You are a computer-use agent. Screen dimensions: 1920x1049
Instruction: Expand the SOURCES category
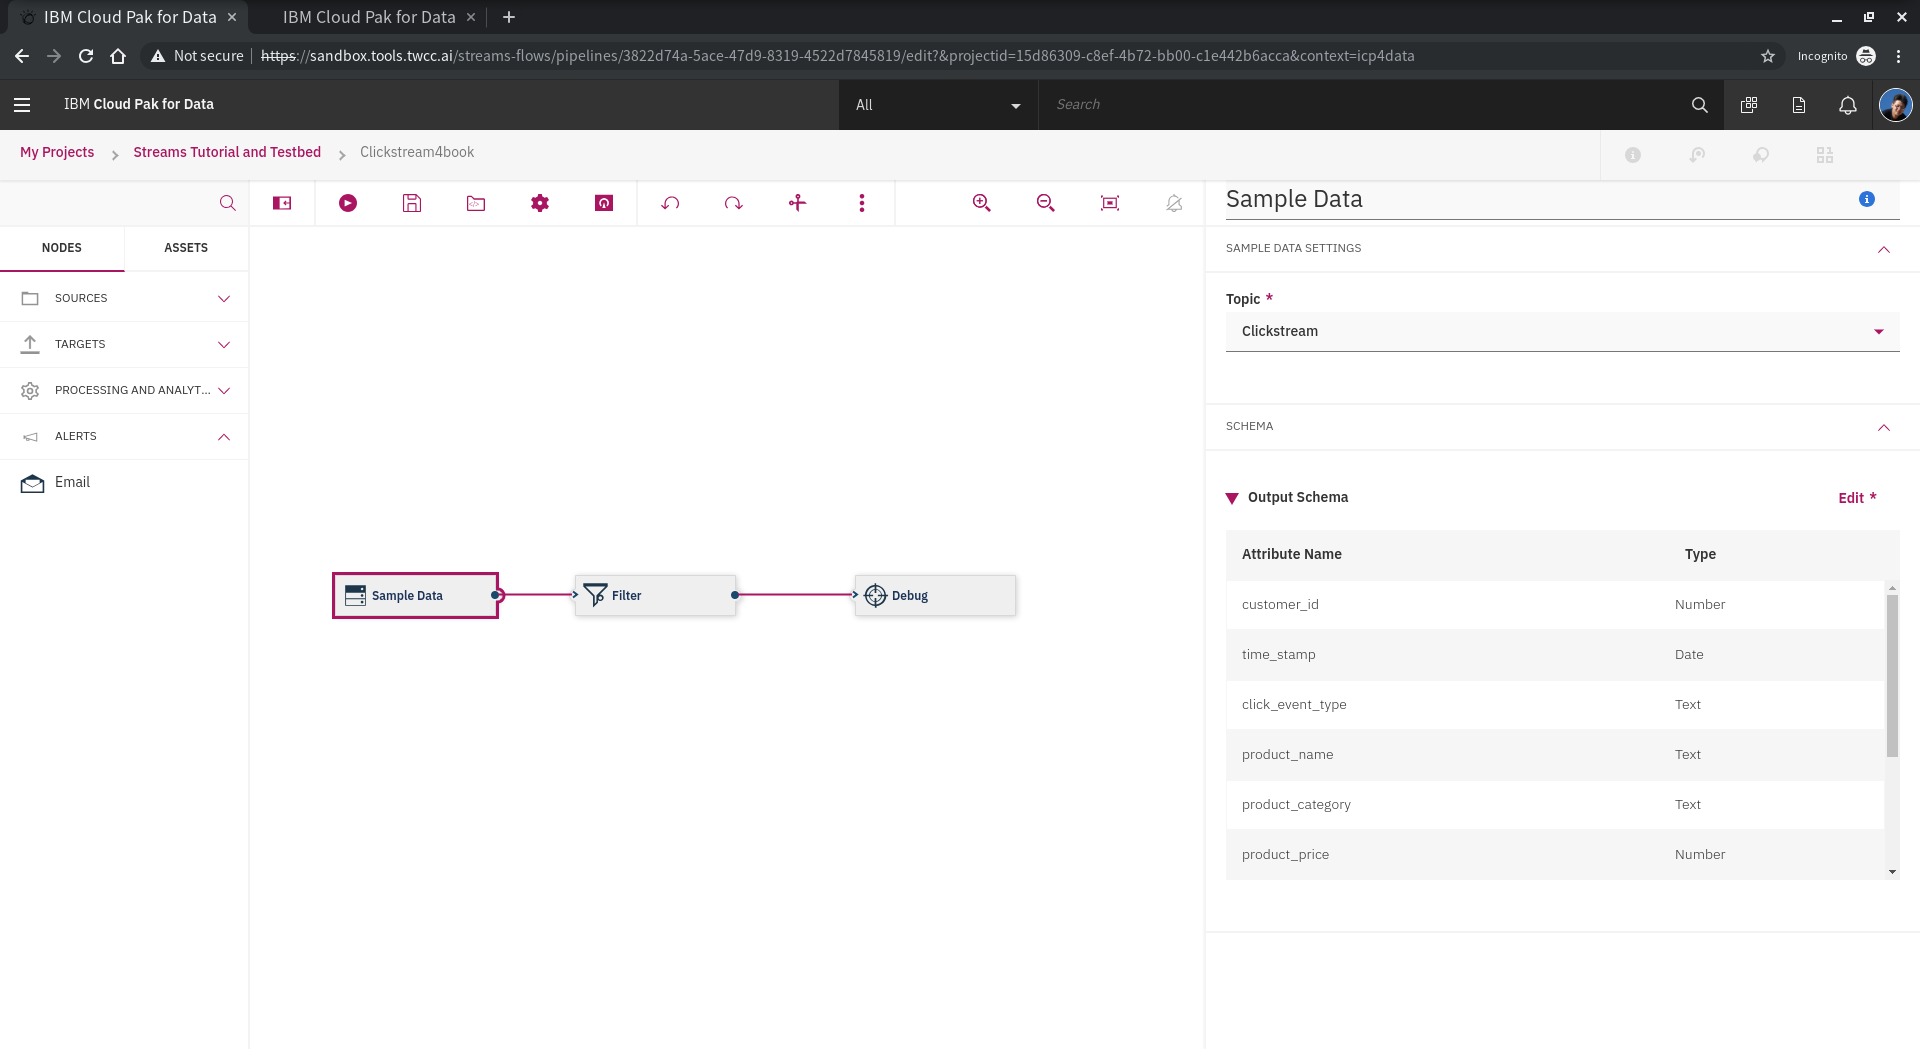tap(124, 298)
